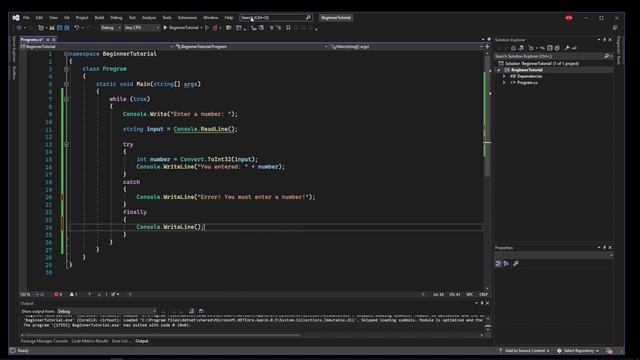Collapse the Main method outlining toggle
640x360 pixels.
(x=66, y=84)
